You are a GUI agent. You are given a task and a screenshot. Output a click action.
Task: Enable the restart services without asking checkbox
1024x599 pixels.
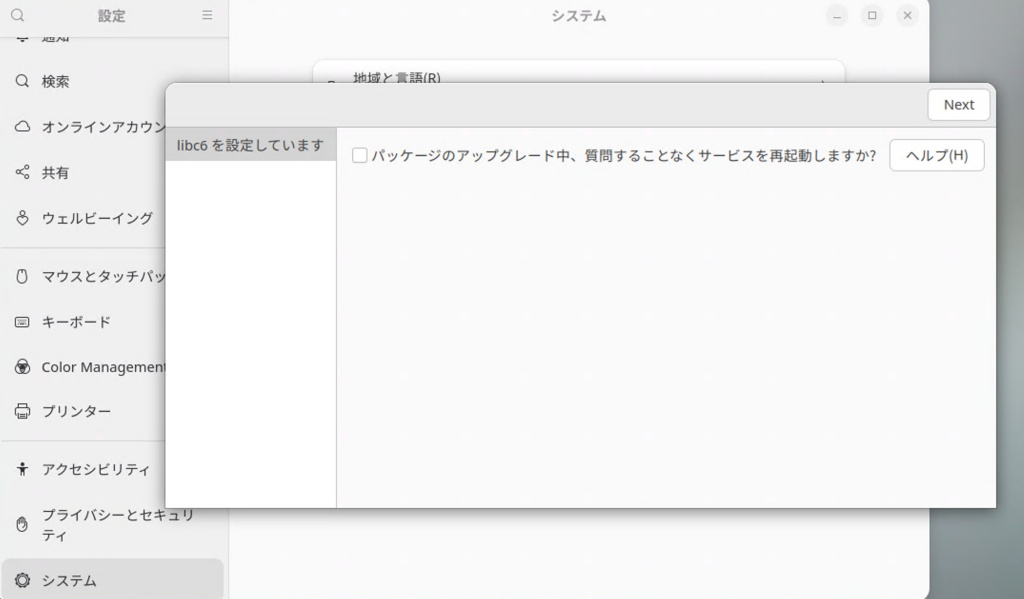click(359, 155)
